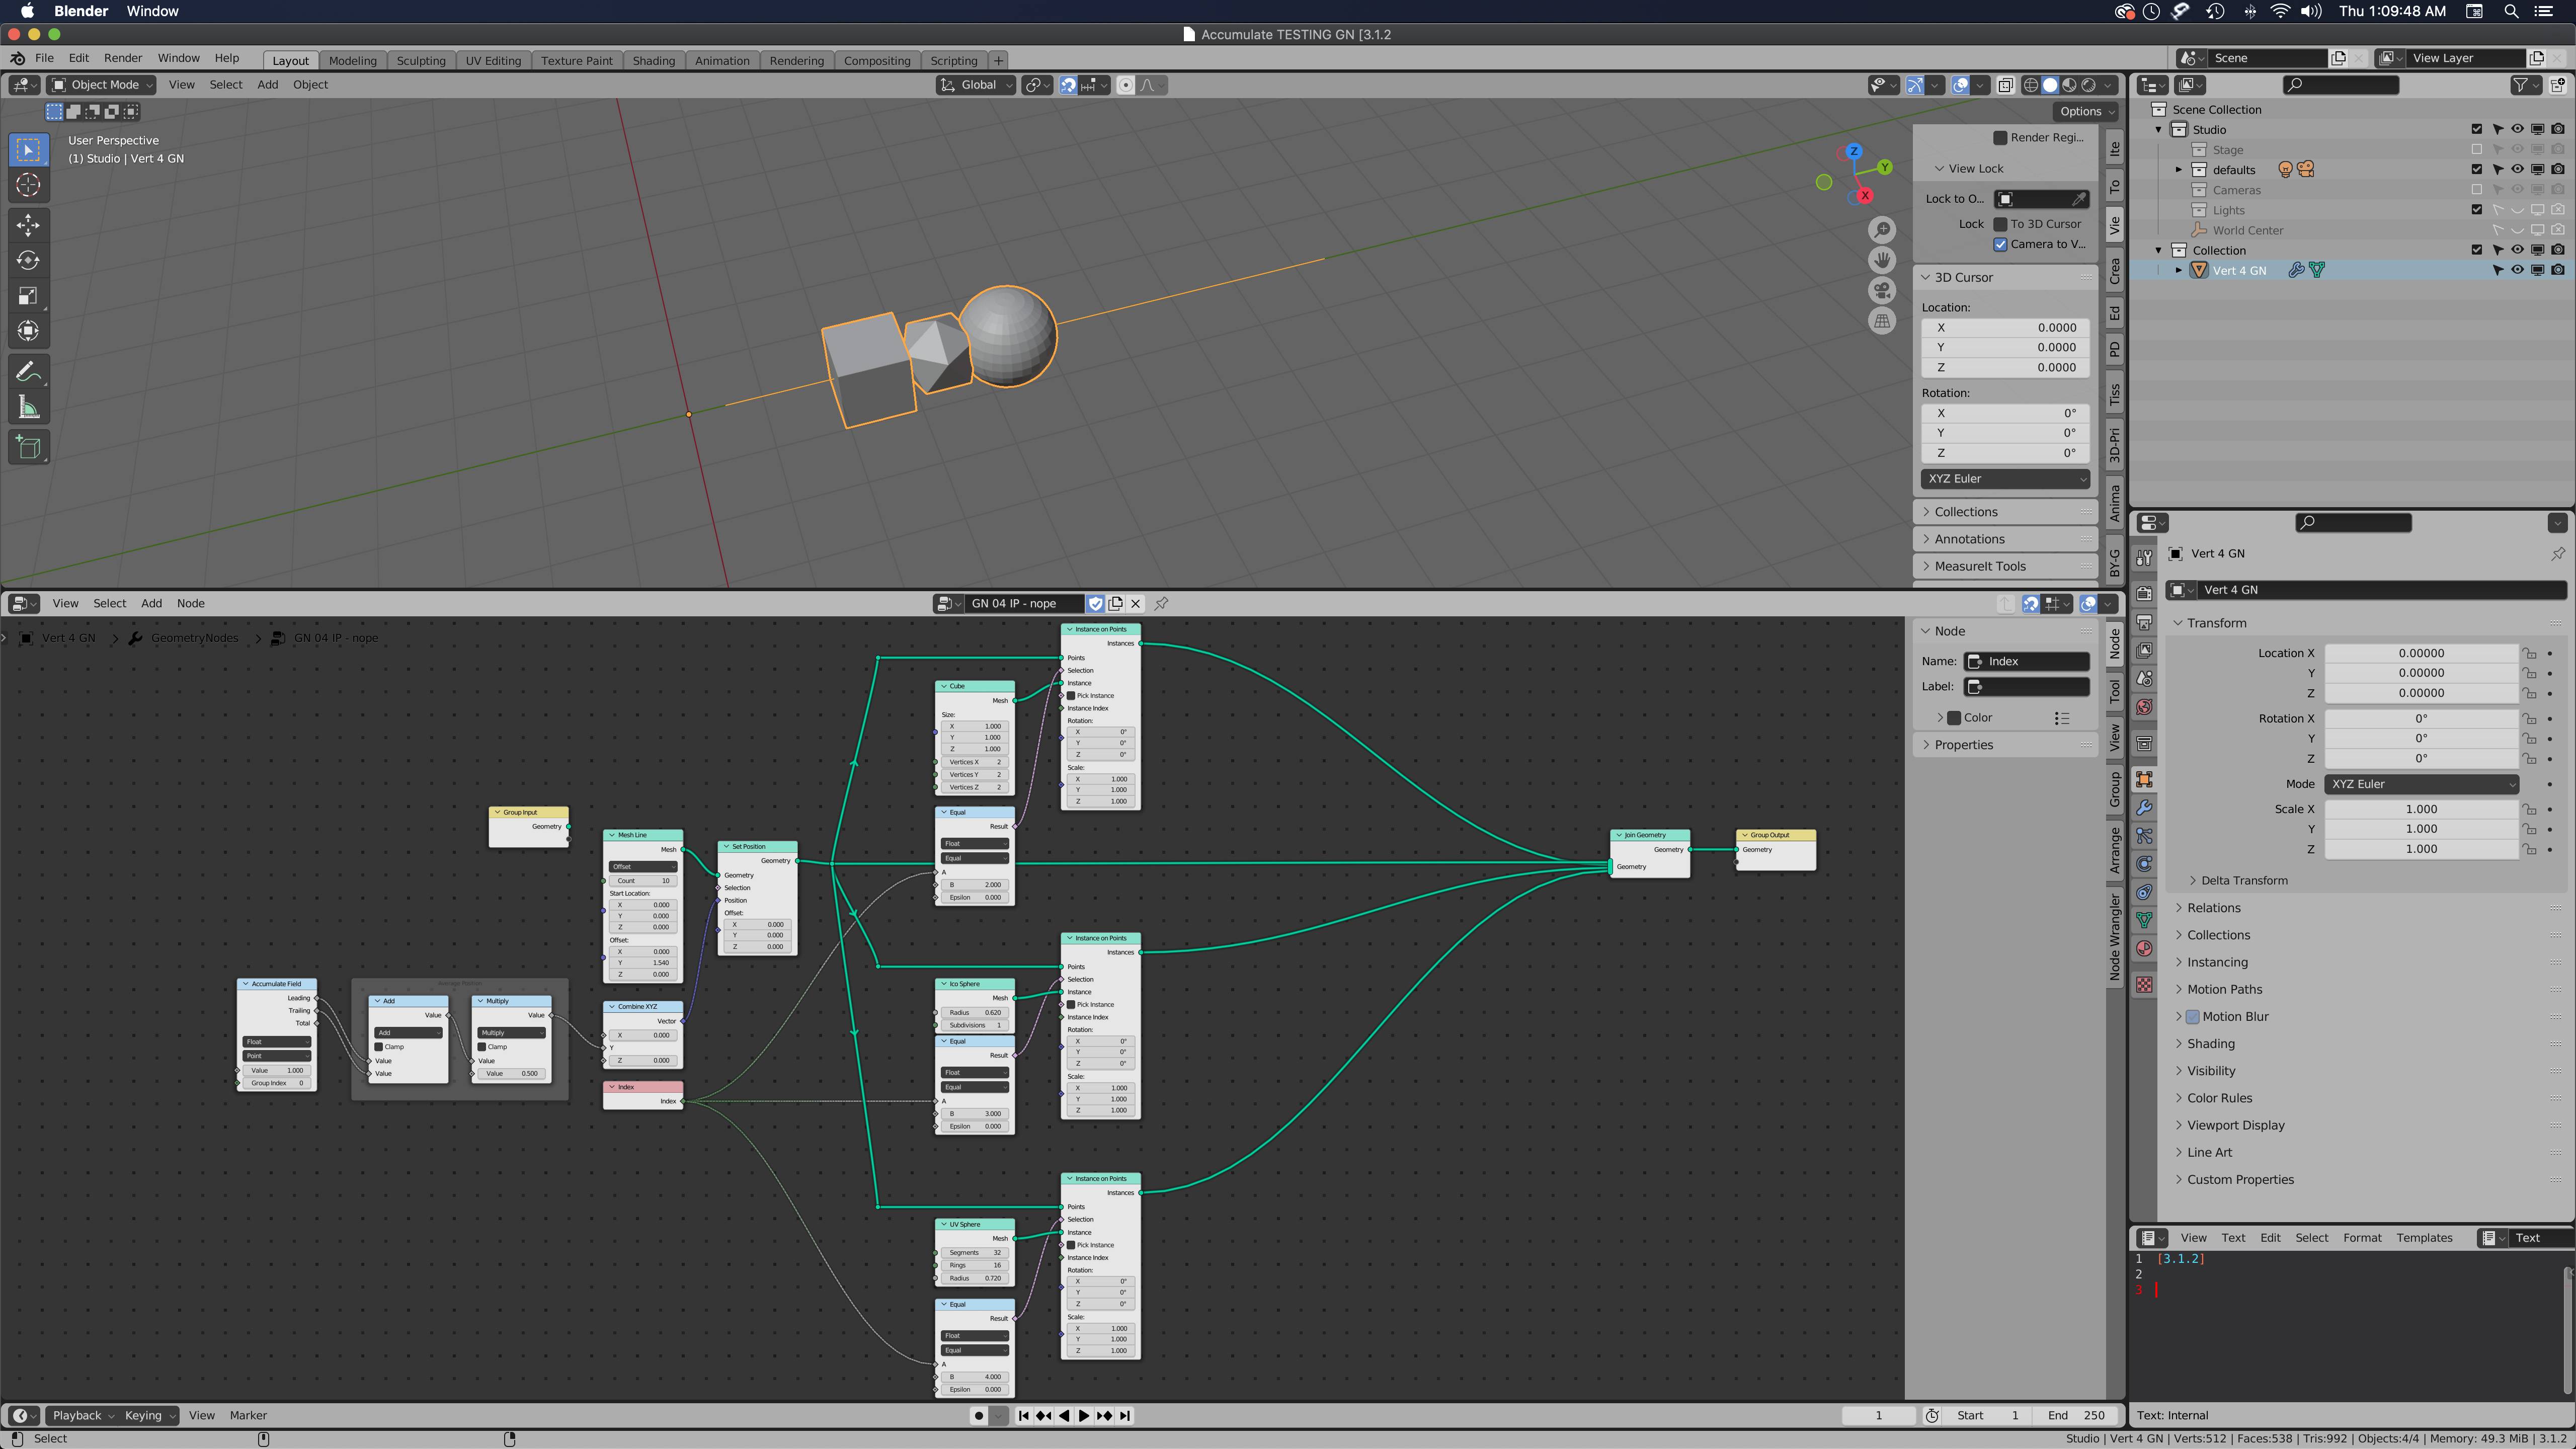Click the node Name field containing Index
The height and width of the screenshot is (1449, 2576).
(x=2026, y=661)
